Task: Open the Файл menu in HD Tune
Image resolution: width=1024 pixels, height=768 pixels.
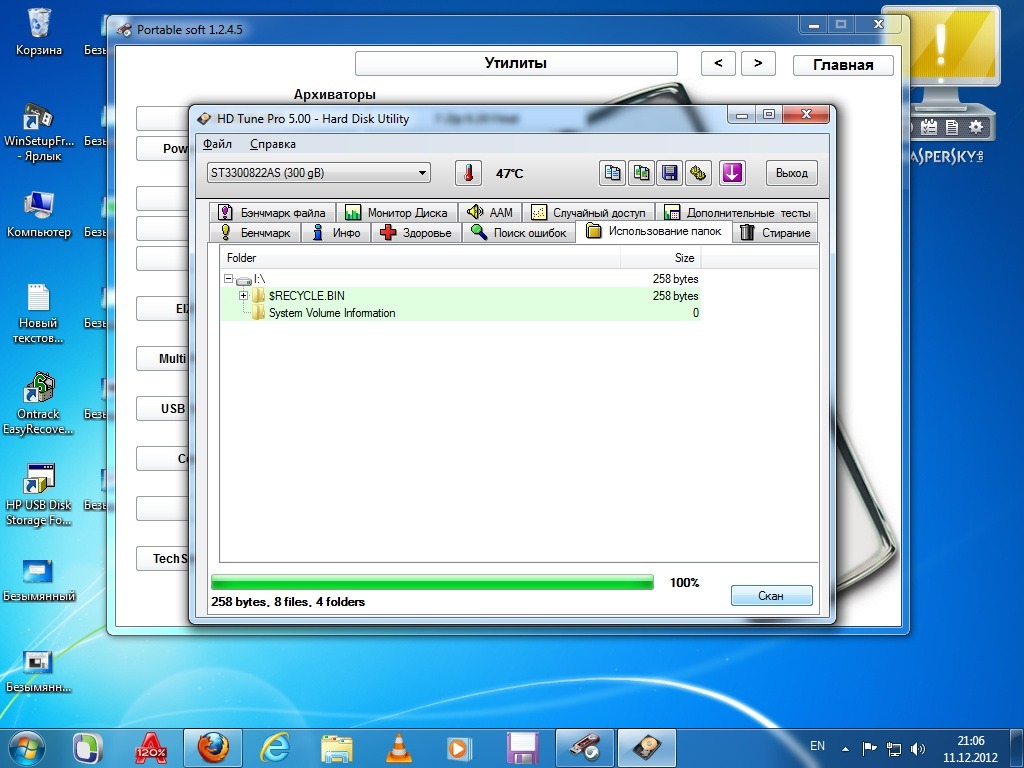Action: (217, 144)
